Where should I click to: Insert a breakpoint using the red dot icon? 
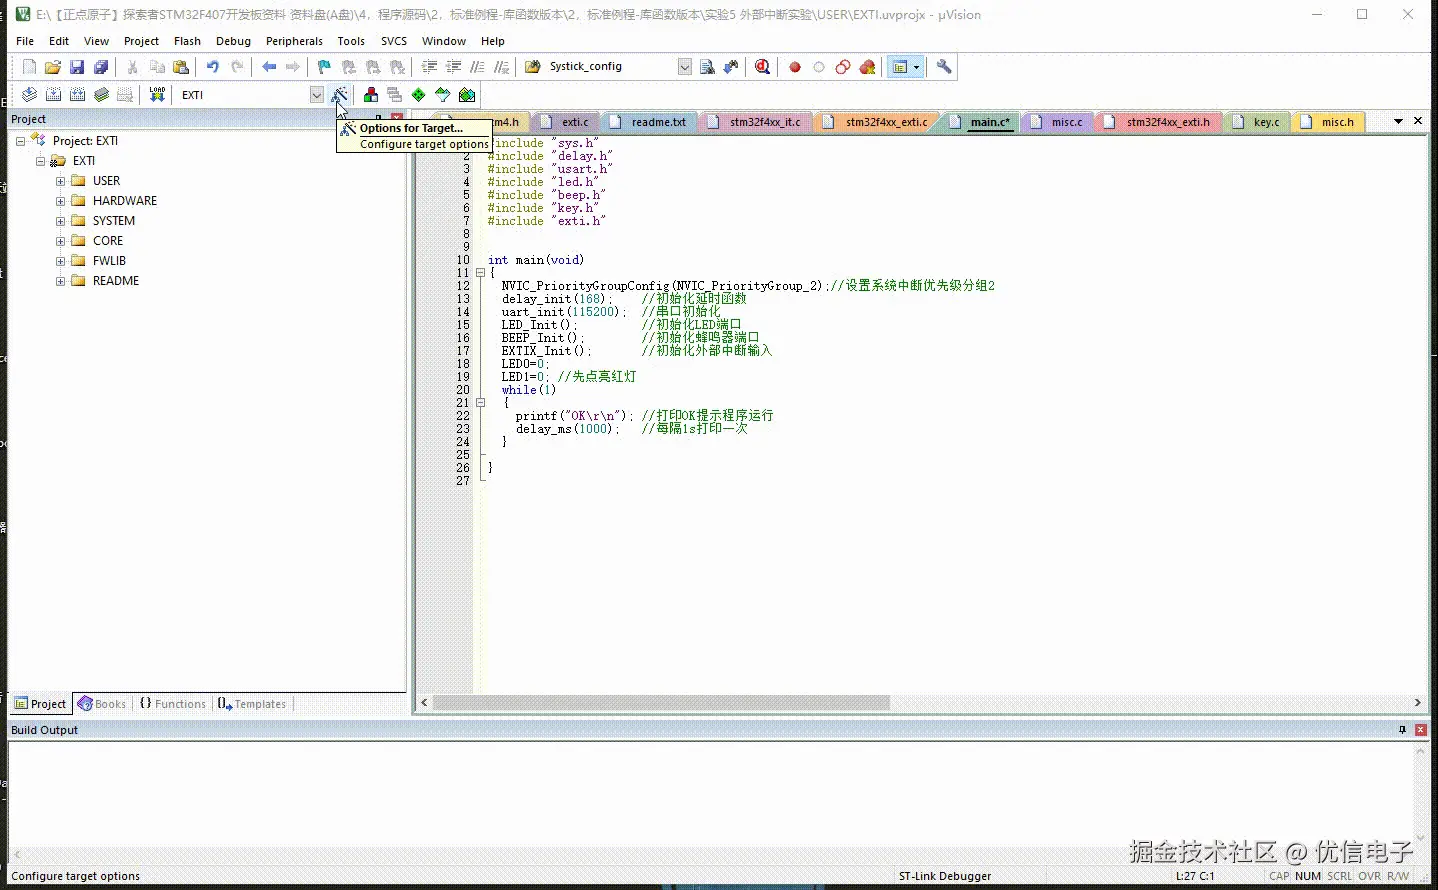(795, 67)
